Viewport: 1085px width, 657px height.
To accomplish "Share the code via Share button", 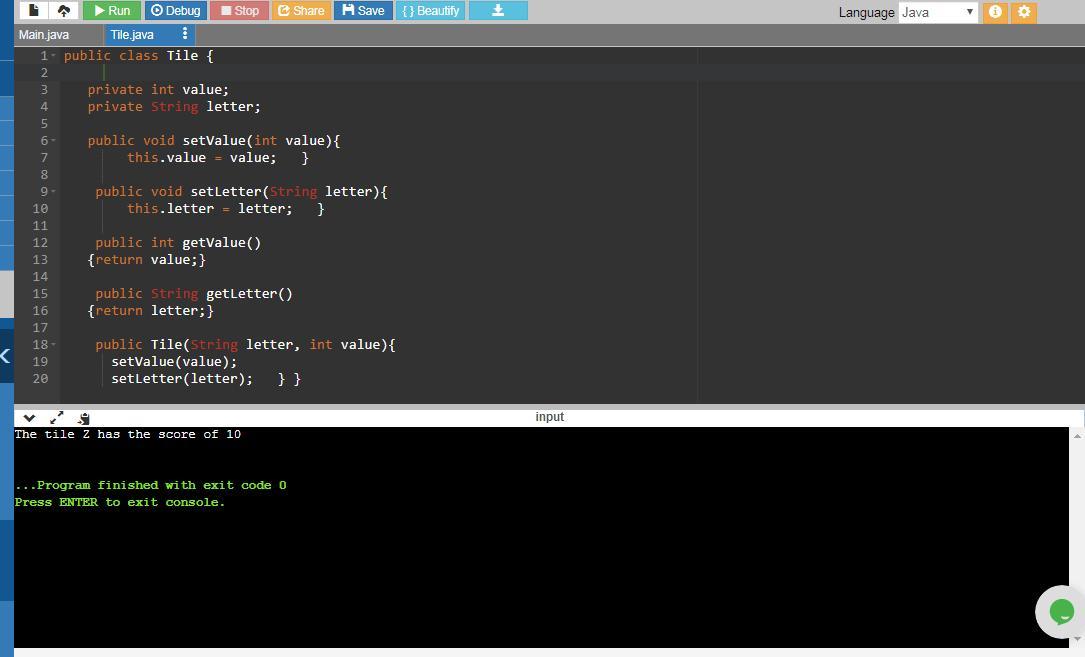I will (301, 10).
